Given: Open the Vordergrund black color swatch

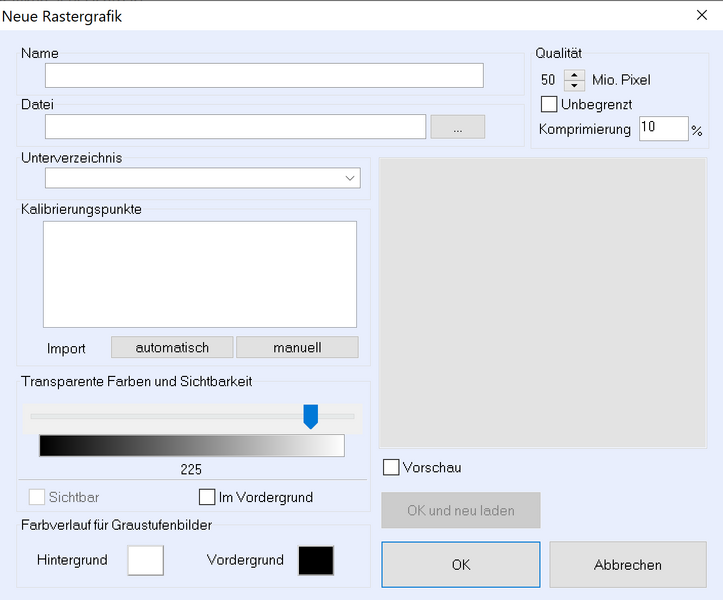Looking at the screenshot, I should [316, 560].
